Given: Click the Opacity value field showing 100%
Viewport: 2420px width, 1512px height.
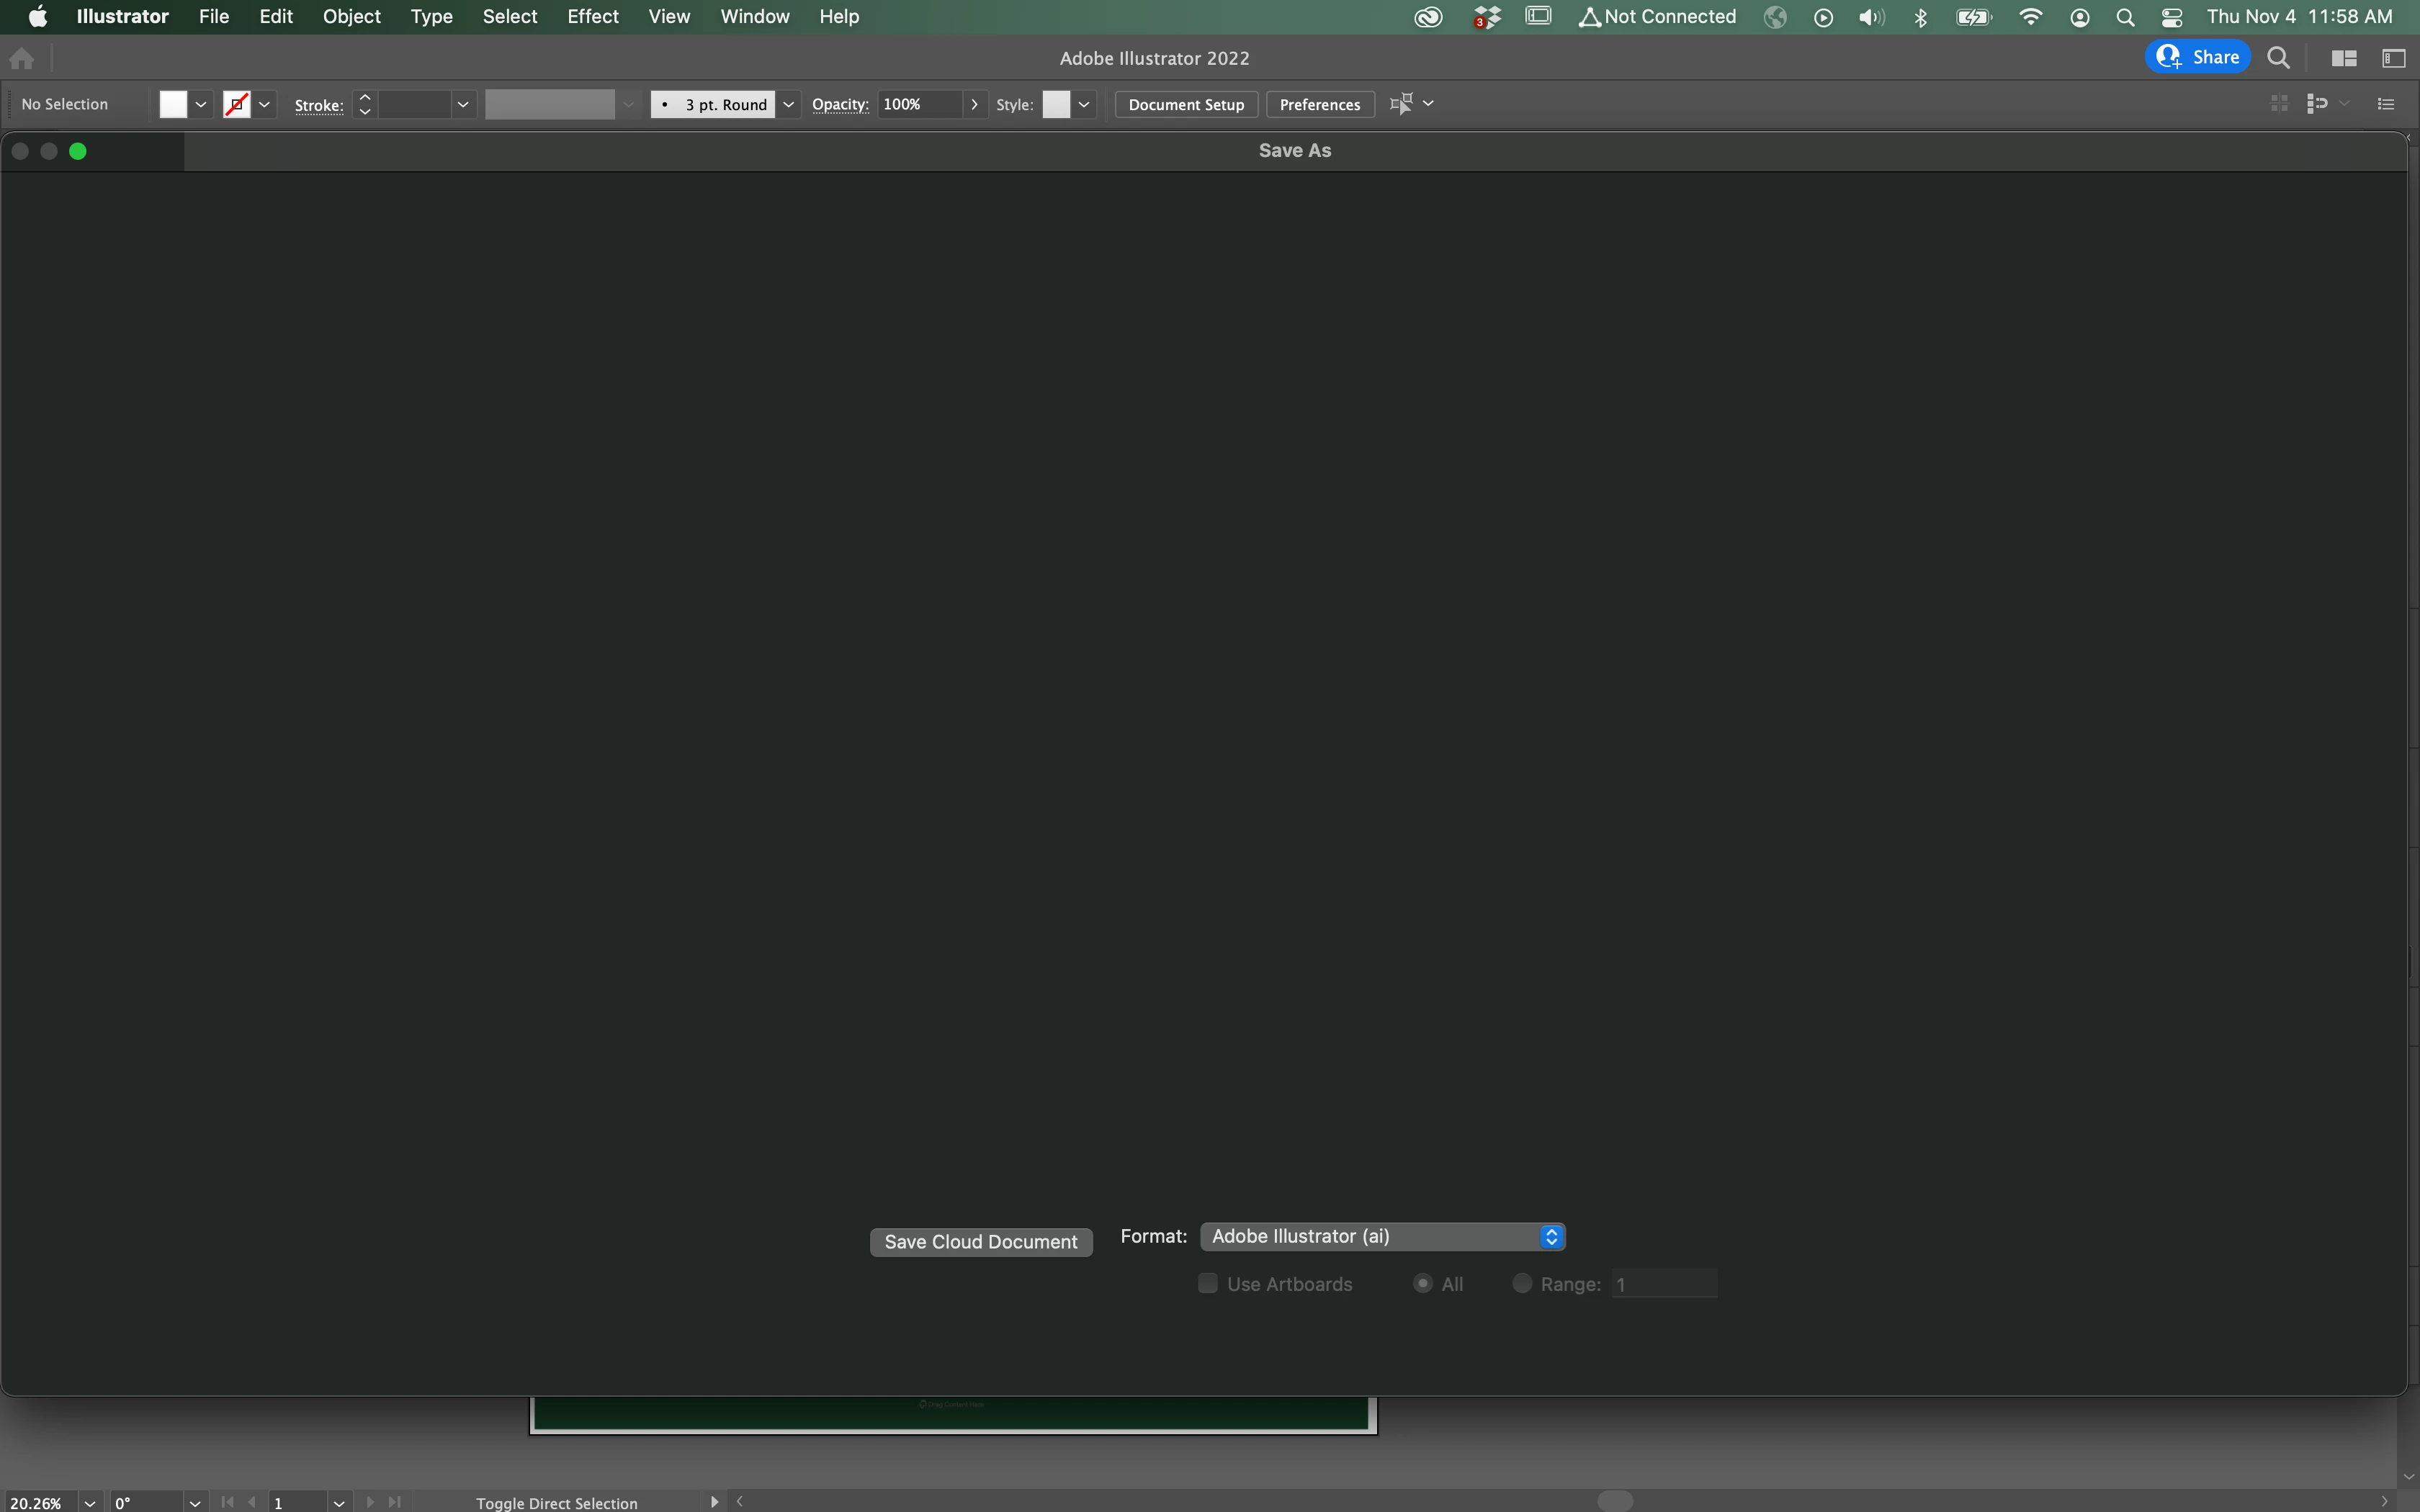Looking at the screenshot, I should tap(919, 104).
